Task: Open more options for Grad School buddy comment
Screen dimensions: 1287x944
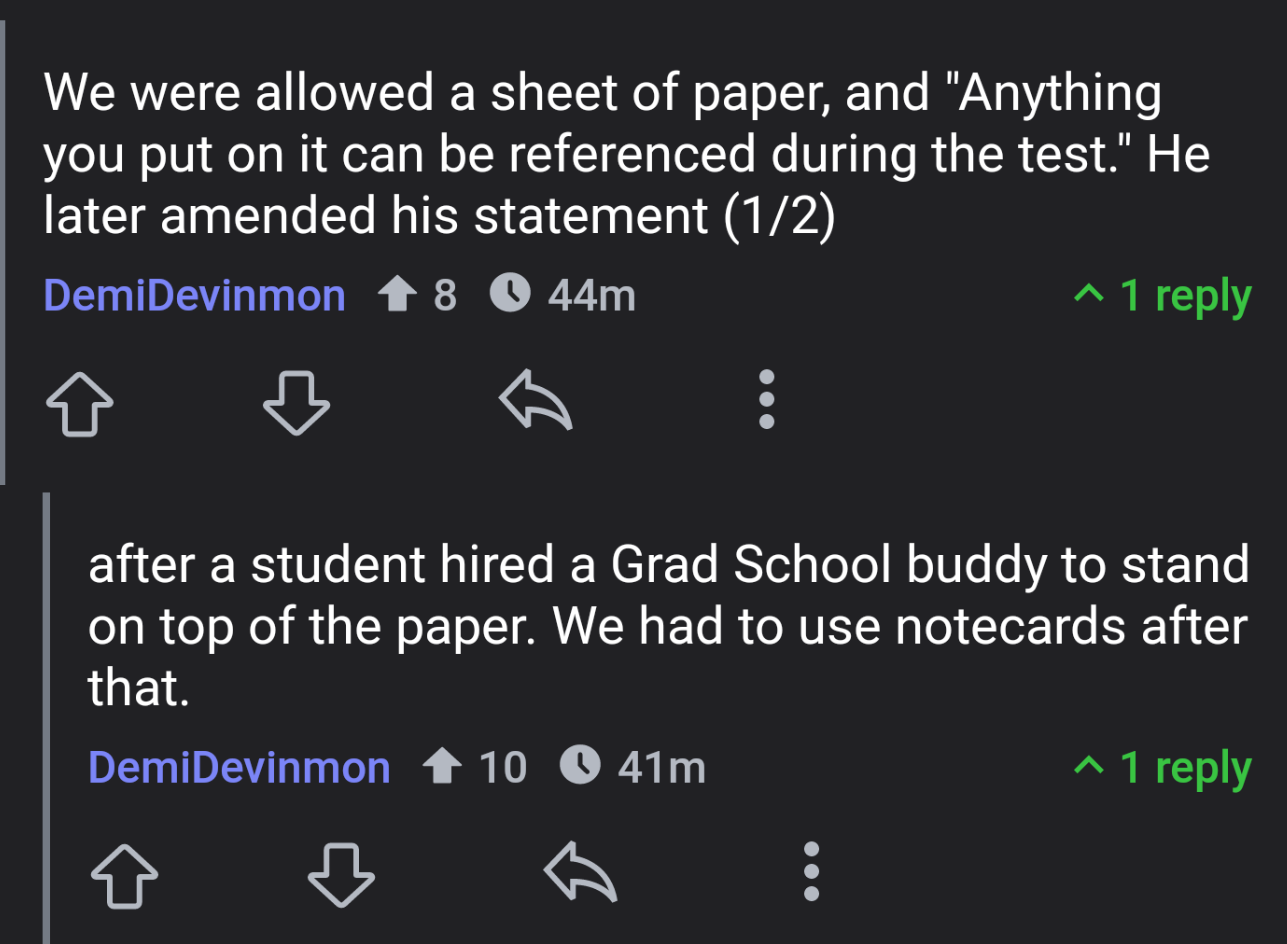Action: pyautogui.click(x=811, y=871)
